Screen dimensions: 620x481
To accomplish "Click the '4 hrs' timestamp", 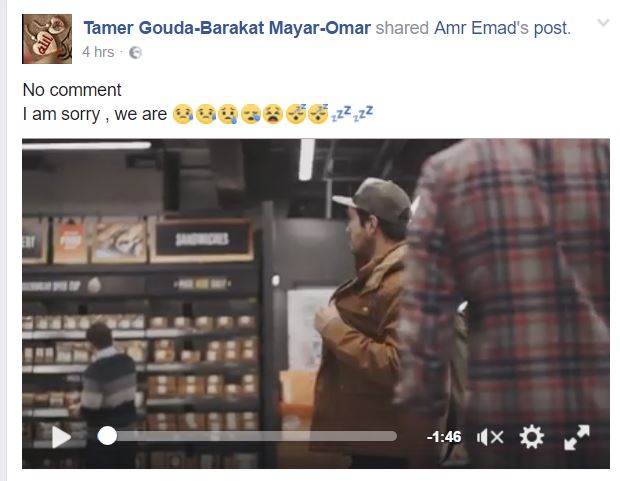I will (x=98, y=52).
